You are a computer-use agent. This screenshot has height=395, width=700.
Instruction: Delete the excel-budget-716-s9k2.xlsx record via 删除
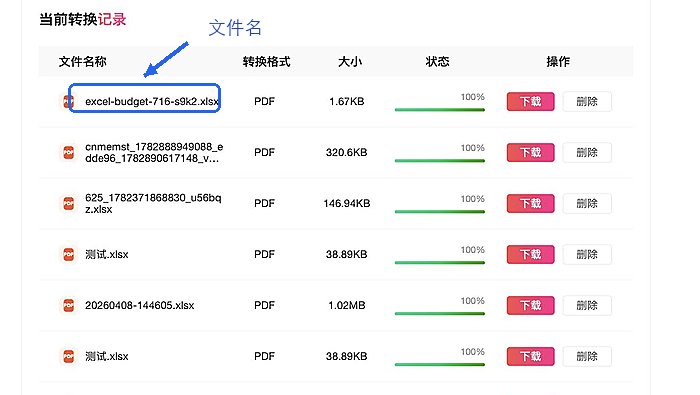coord(587,102)
